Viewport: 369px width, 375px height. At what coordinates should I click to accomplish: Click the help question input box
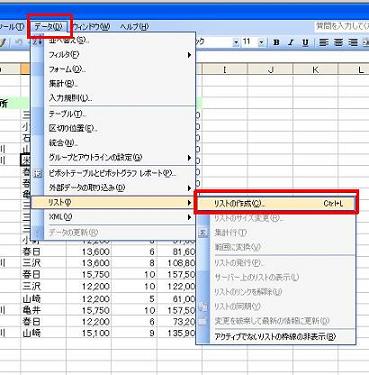click(x=341, y=27)
